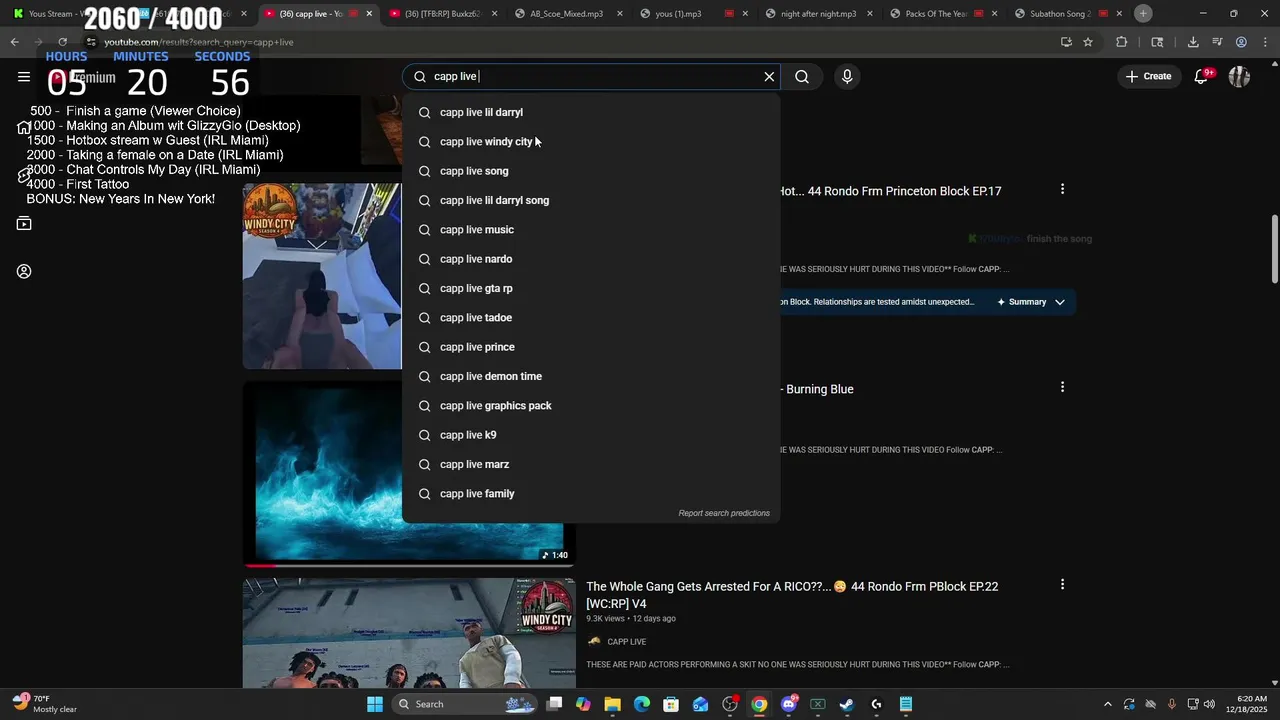Open Discord from taskbar
The width and height of the screenshot is (1280, 720).
[788, 704]
